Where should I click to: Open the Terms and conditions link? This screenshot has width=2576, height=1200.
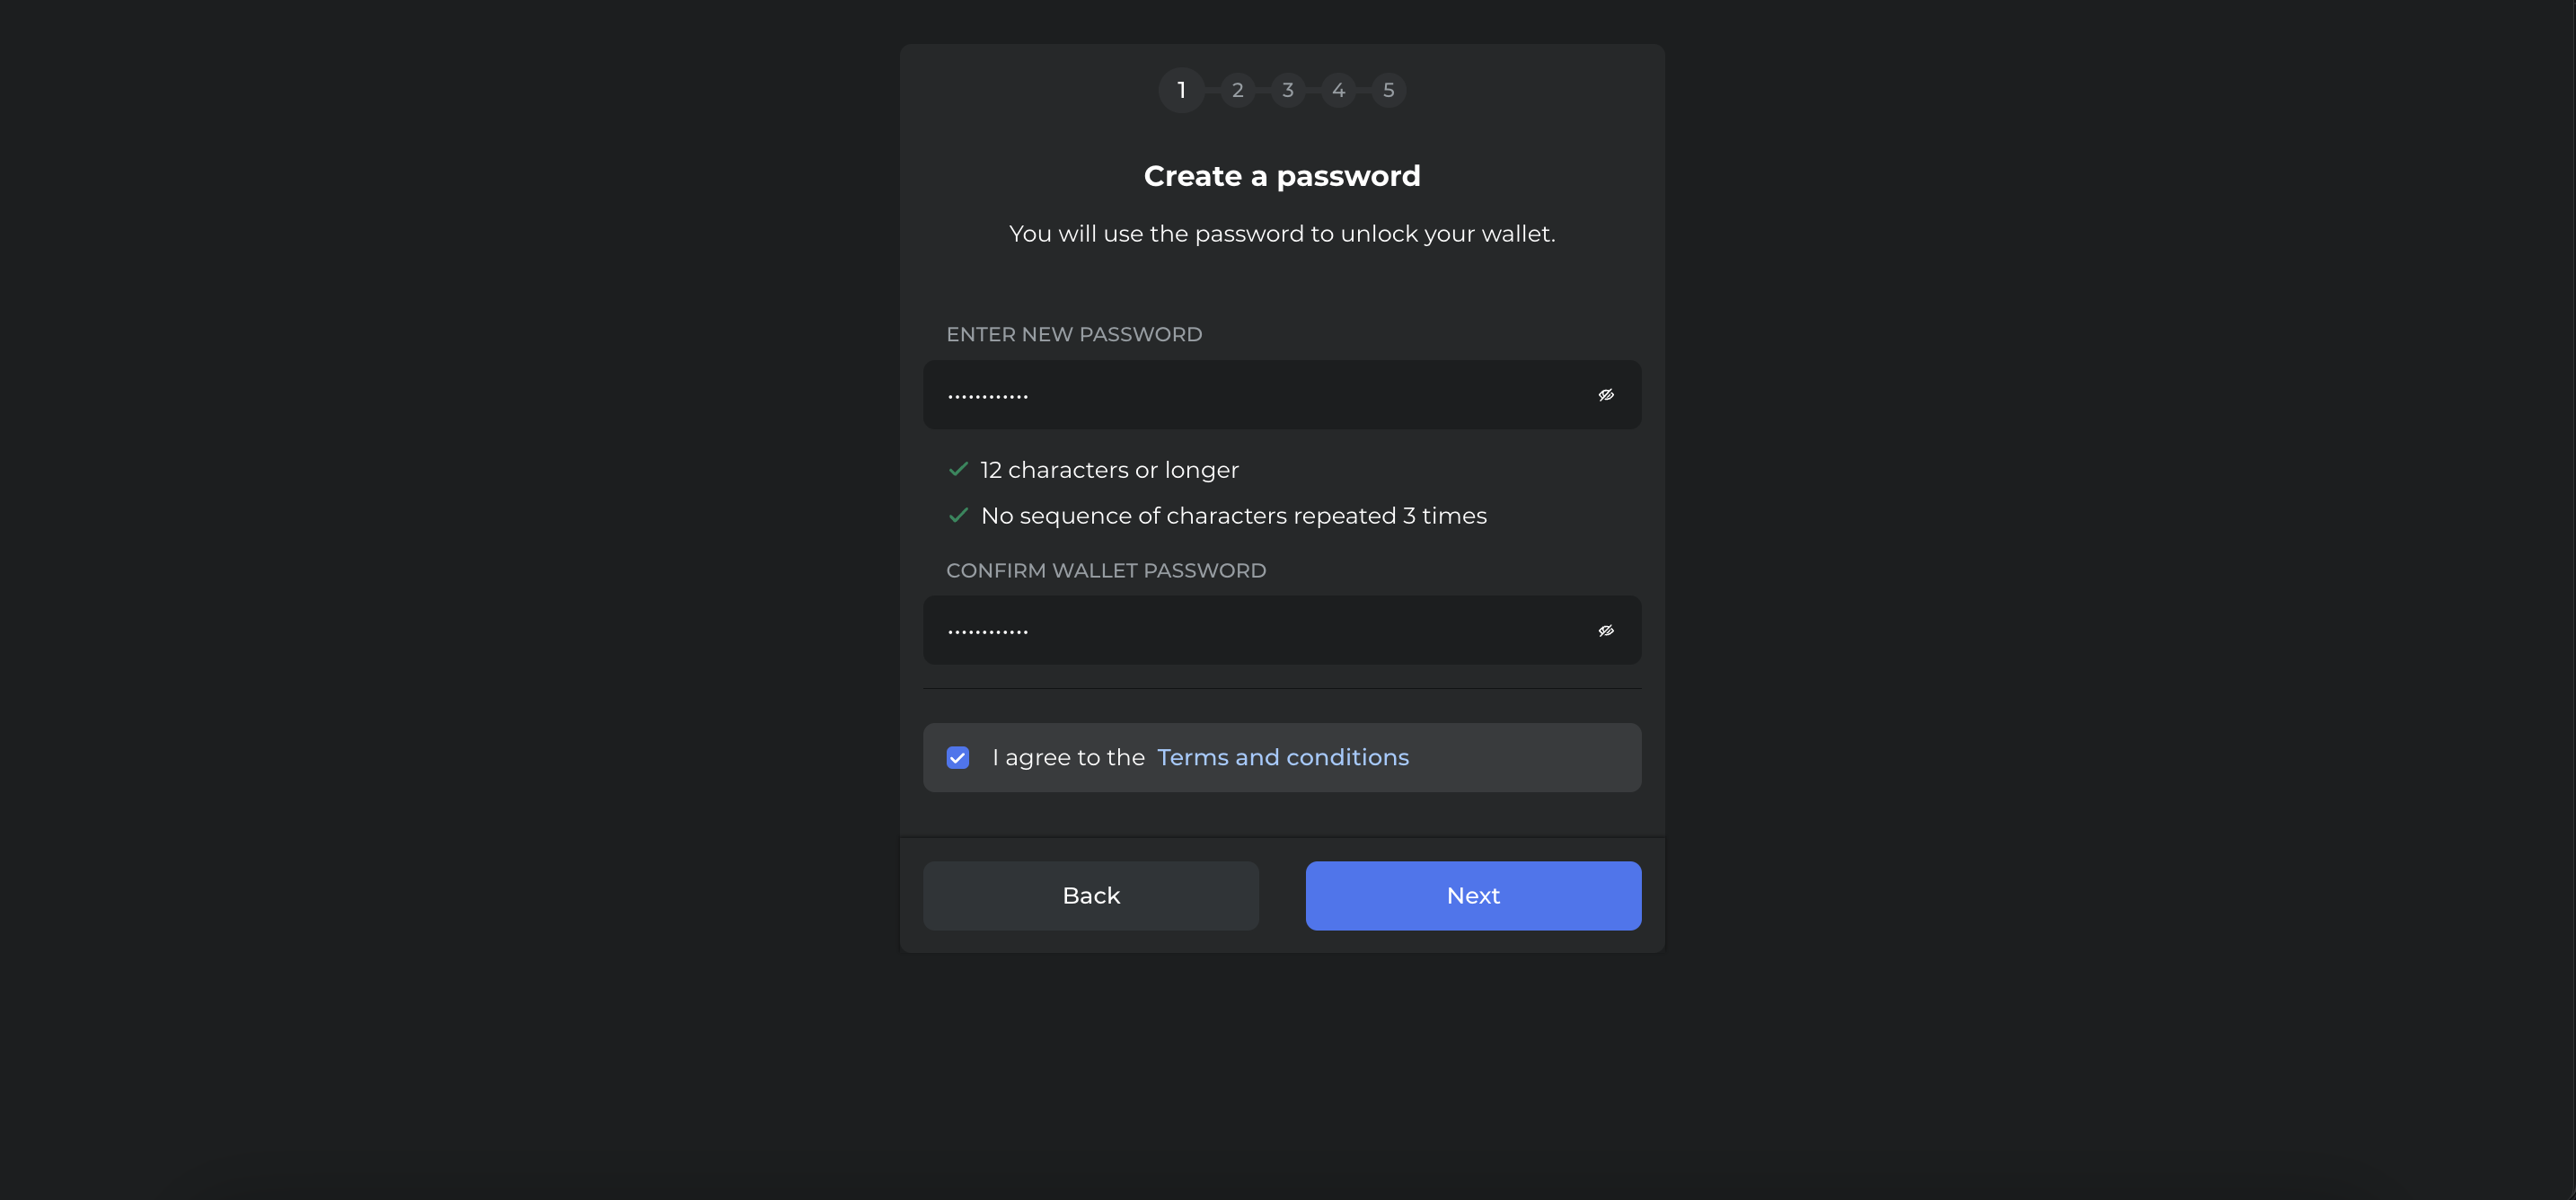click(1283, 758)
